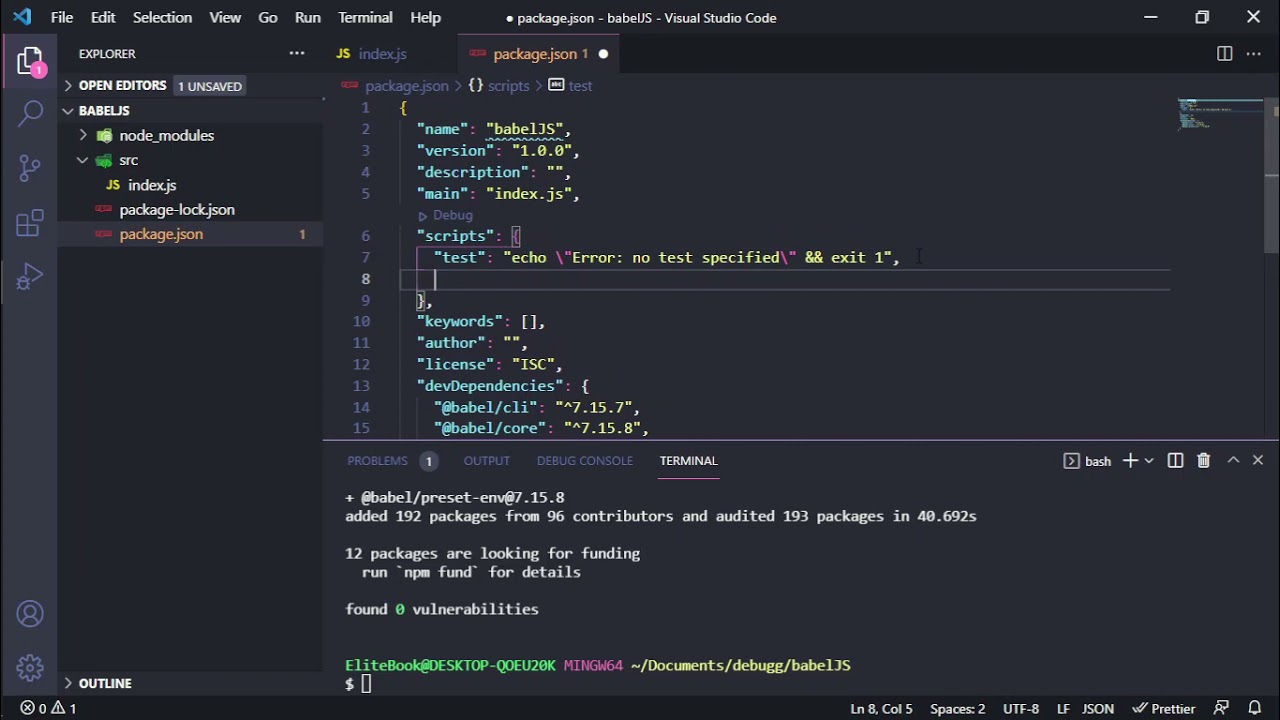This screenshot has height=720, width=1280.
Task: Split the editor to the right
Action: [1224, 54]
